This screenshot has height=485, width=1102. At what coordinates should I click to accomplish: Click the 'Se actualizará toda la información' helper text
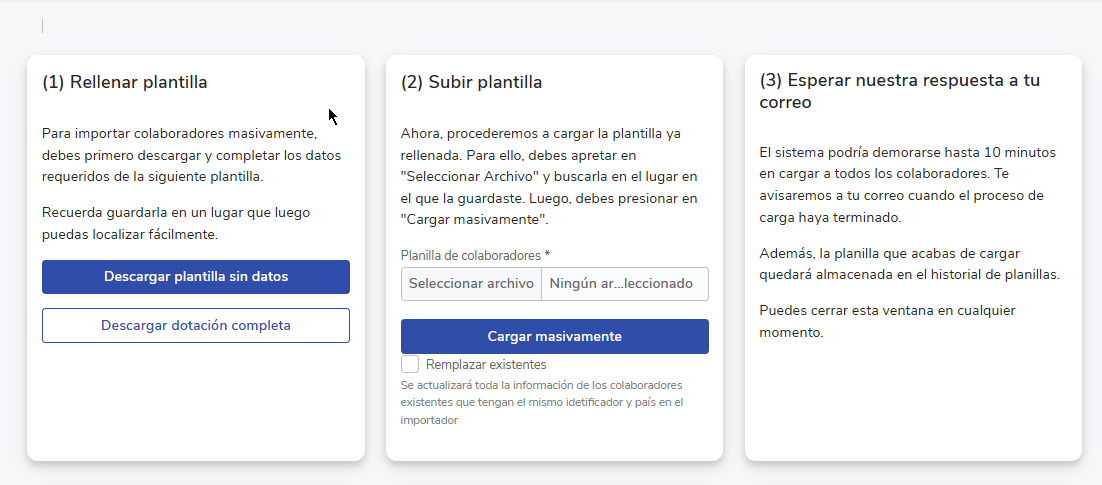(x=541, y=402)
